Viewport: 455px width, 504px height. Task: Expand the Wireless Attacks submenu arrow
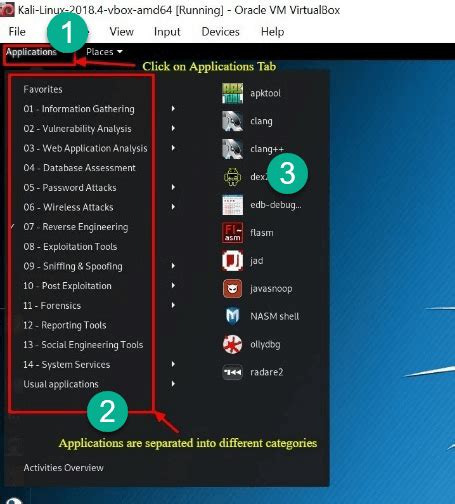click(173, 207)
